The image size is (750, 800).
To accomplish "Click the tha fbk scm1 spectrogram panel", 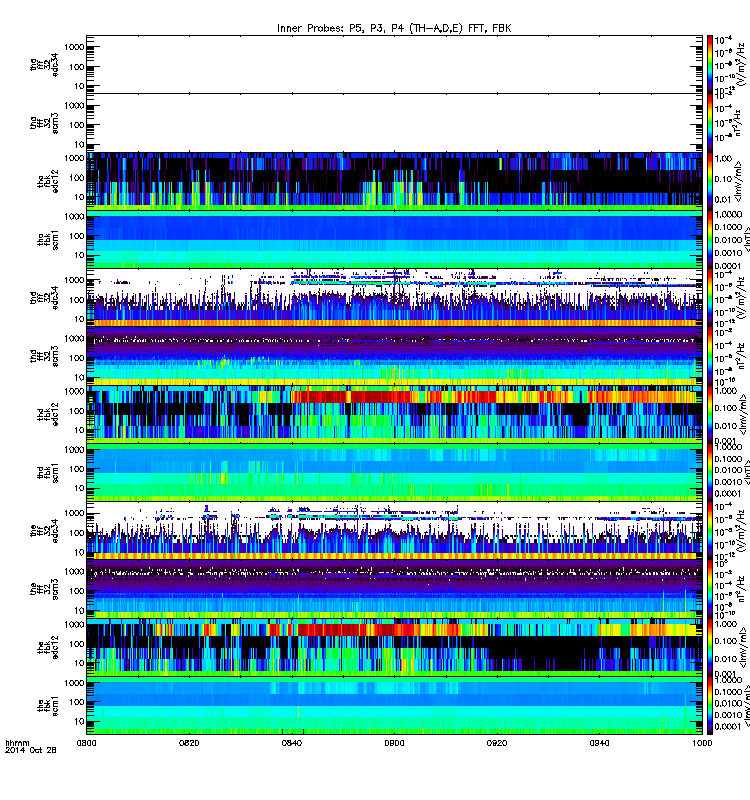I will coord(394,239).
